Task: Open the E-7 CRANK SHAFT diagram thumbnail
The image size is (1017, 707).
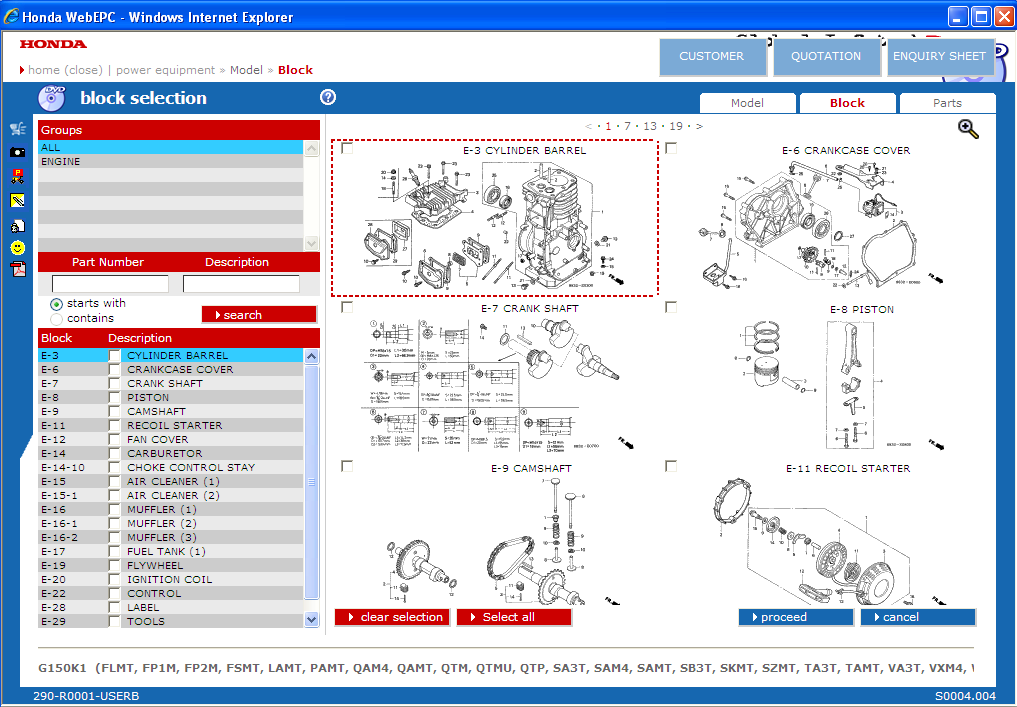Action: pyautogui.click(x=496, y=383)
